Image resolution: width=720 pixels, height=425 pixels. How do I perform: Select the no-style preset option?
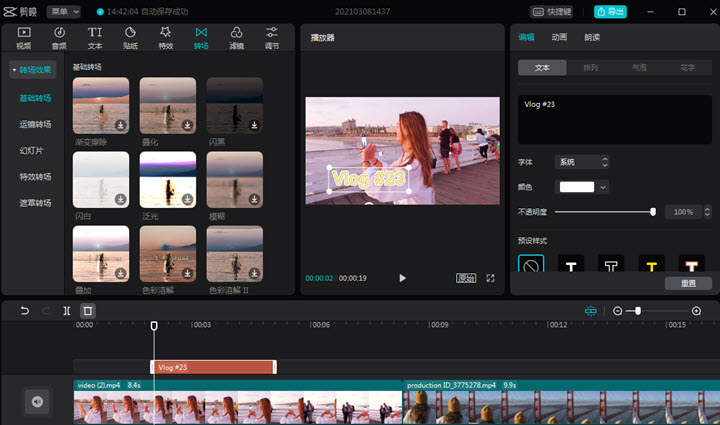tap(531, 265)
